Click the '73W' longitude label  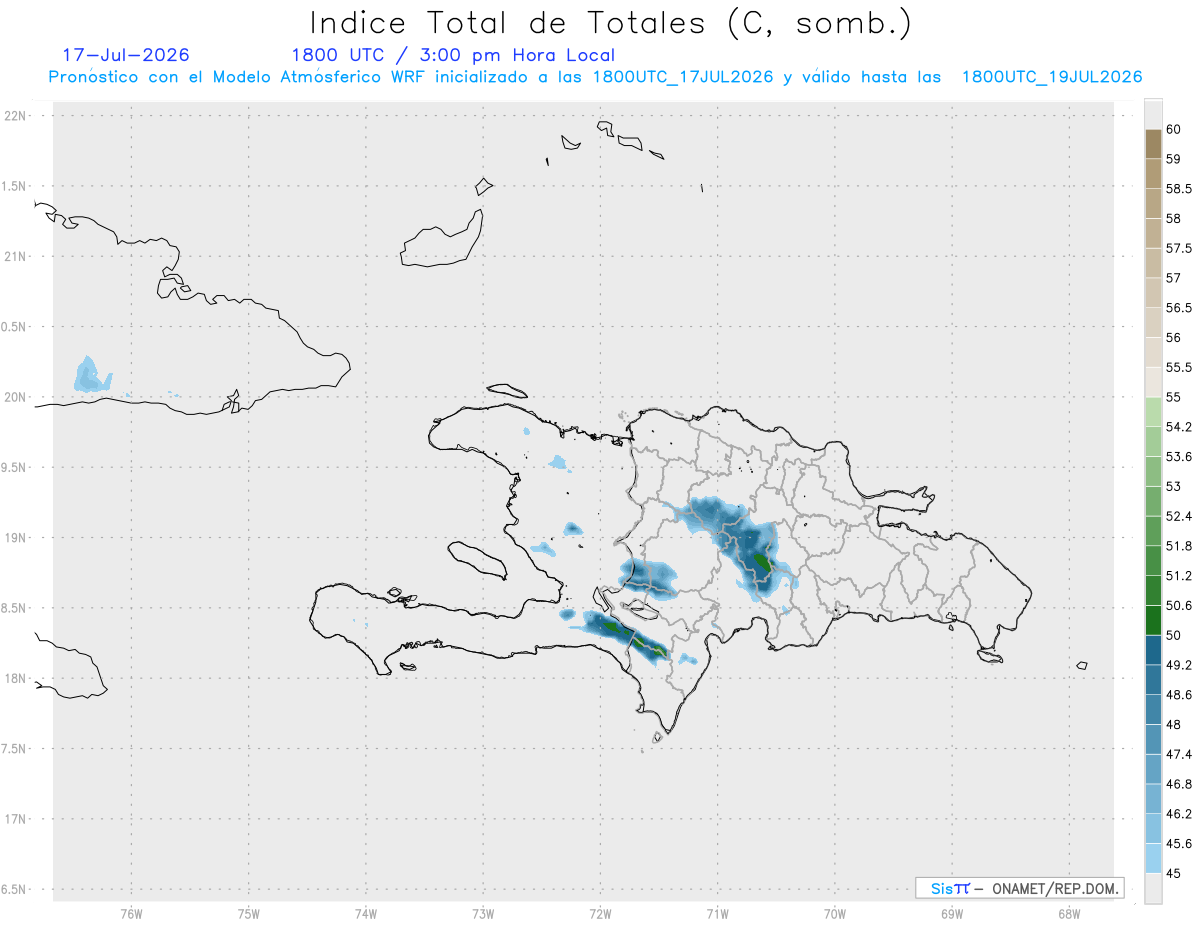[x=483, y=912]
